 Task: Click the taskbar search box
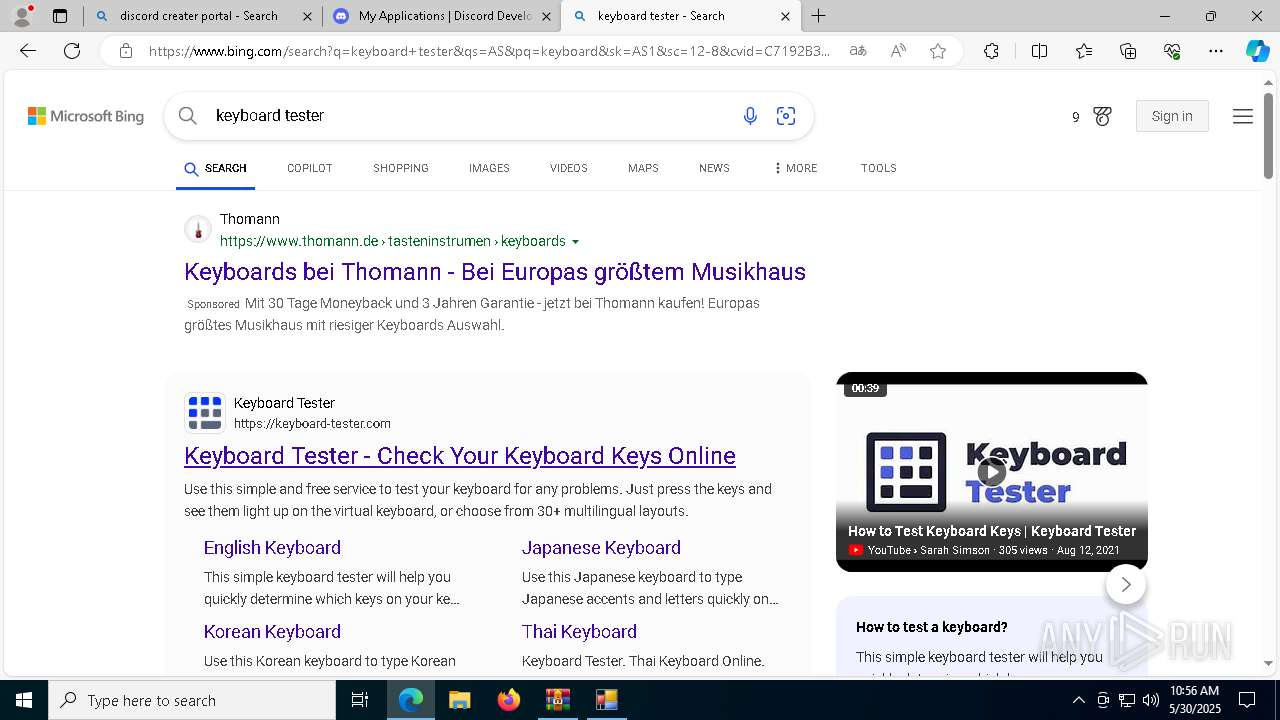pyautogui.click(x=192, y=700)
